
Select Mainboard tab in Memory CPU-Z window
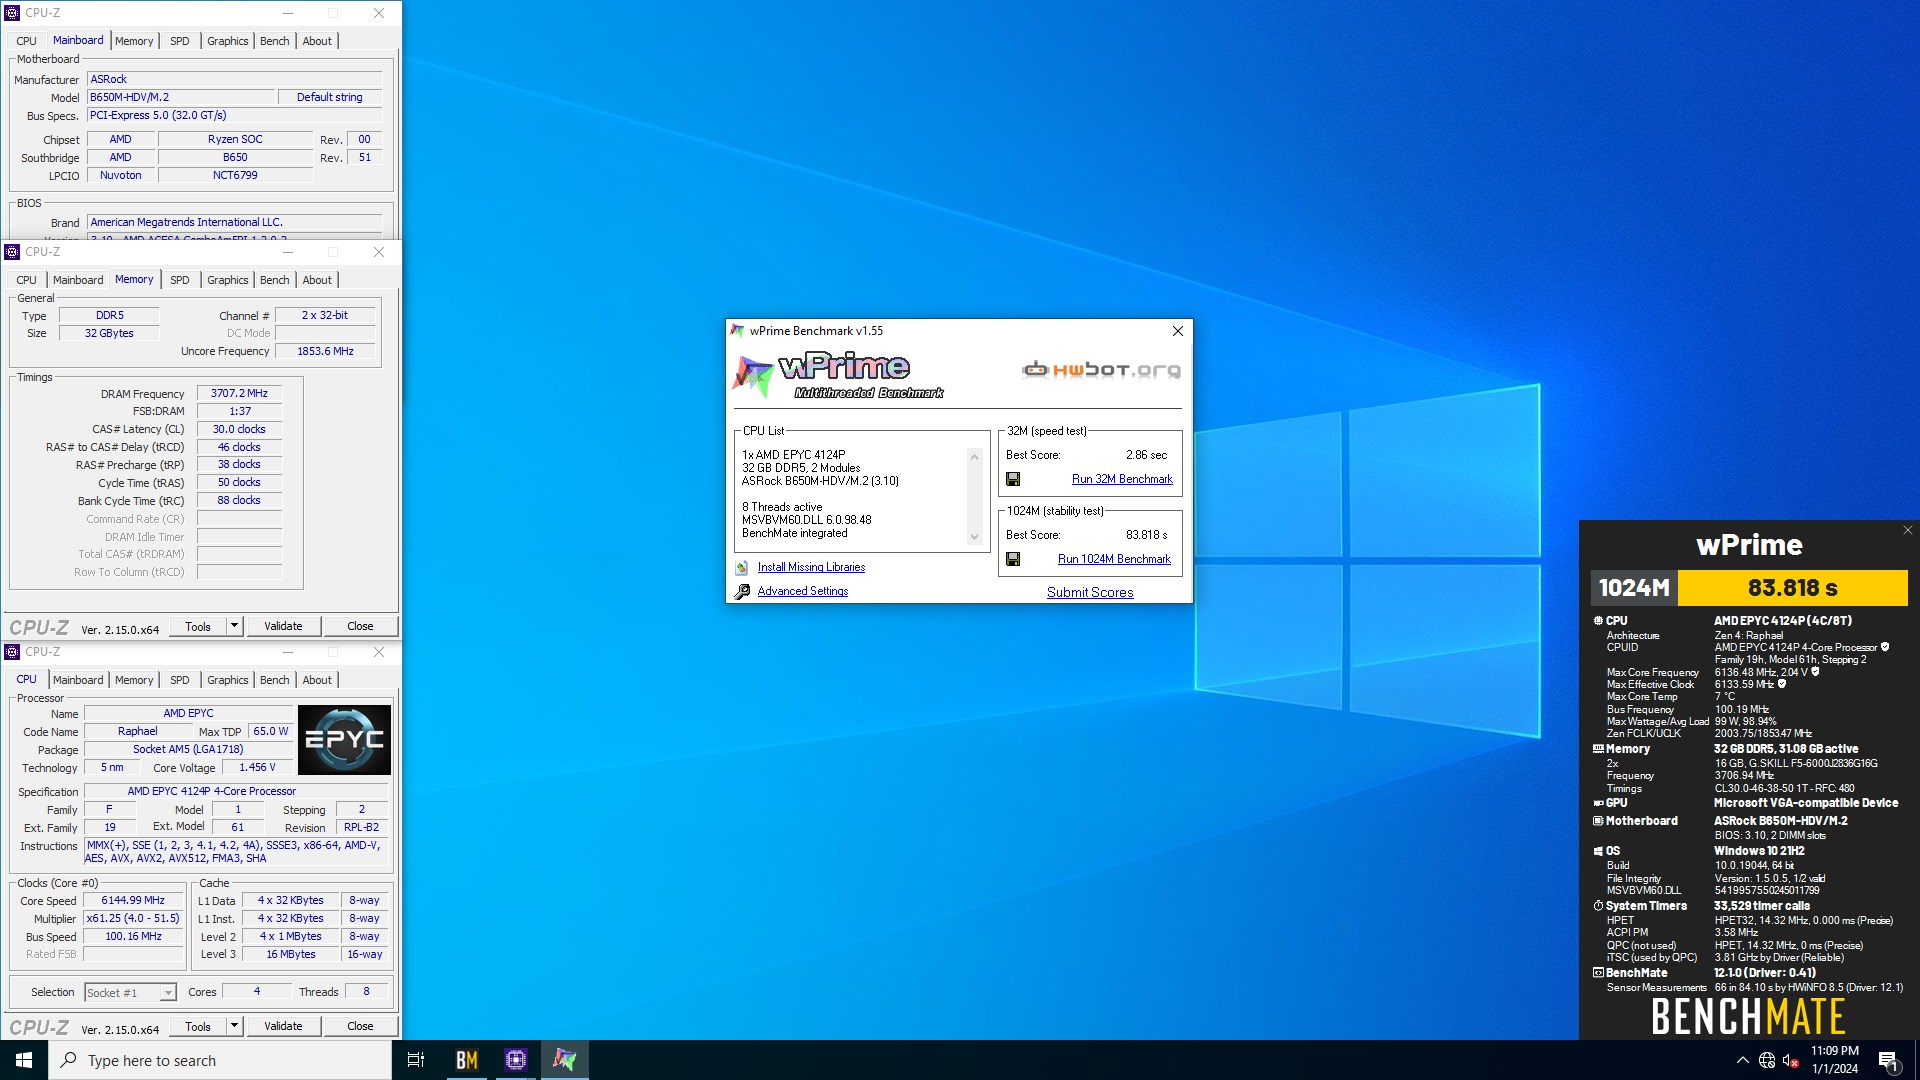point(78,280)
